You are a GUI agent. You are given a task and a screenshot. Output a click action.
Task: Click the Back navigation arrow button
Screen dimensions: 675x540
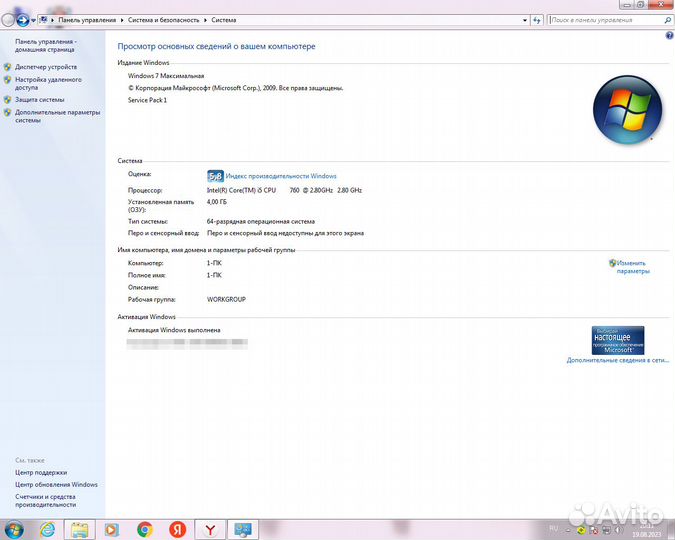(x=8, y=20)
